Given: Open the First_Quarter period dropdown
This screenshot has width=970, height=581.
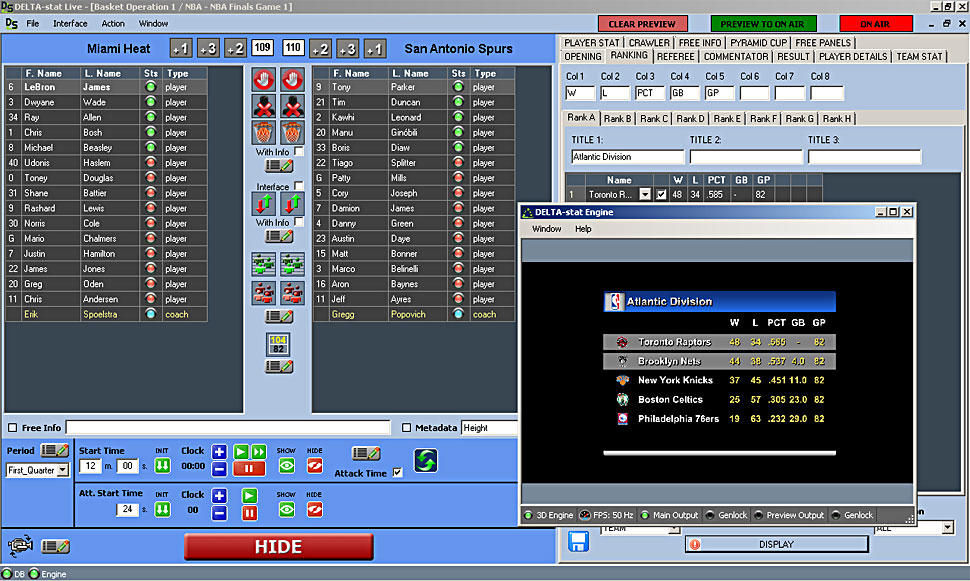Looking at the screenshot, I should [x=62, y=470].
